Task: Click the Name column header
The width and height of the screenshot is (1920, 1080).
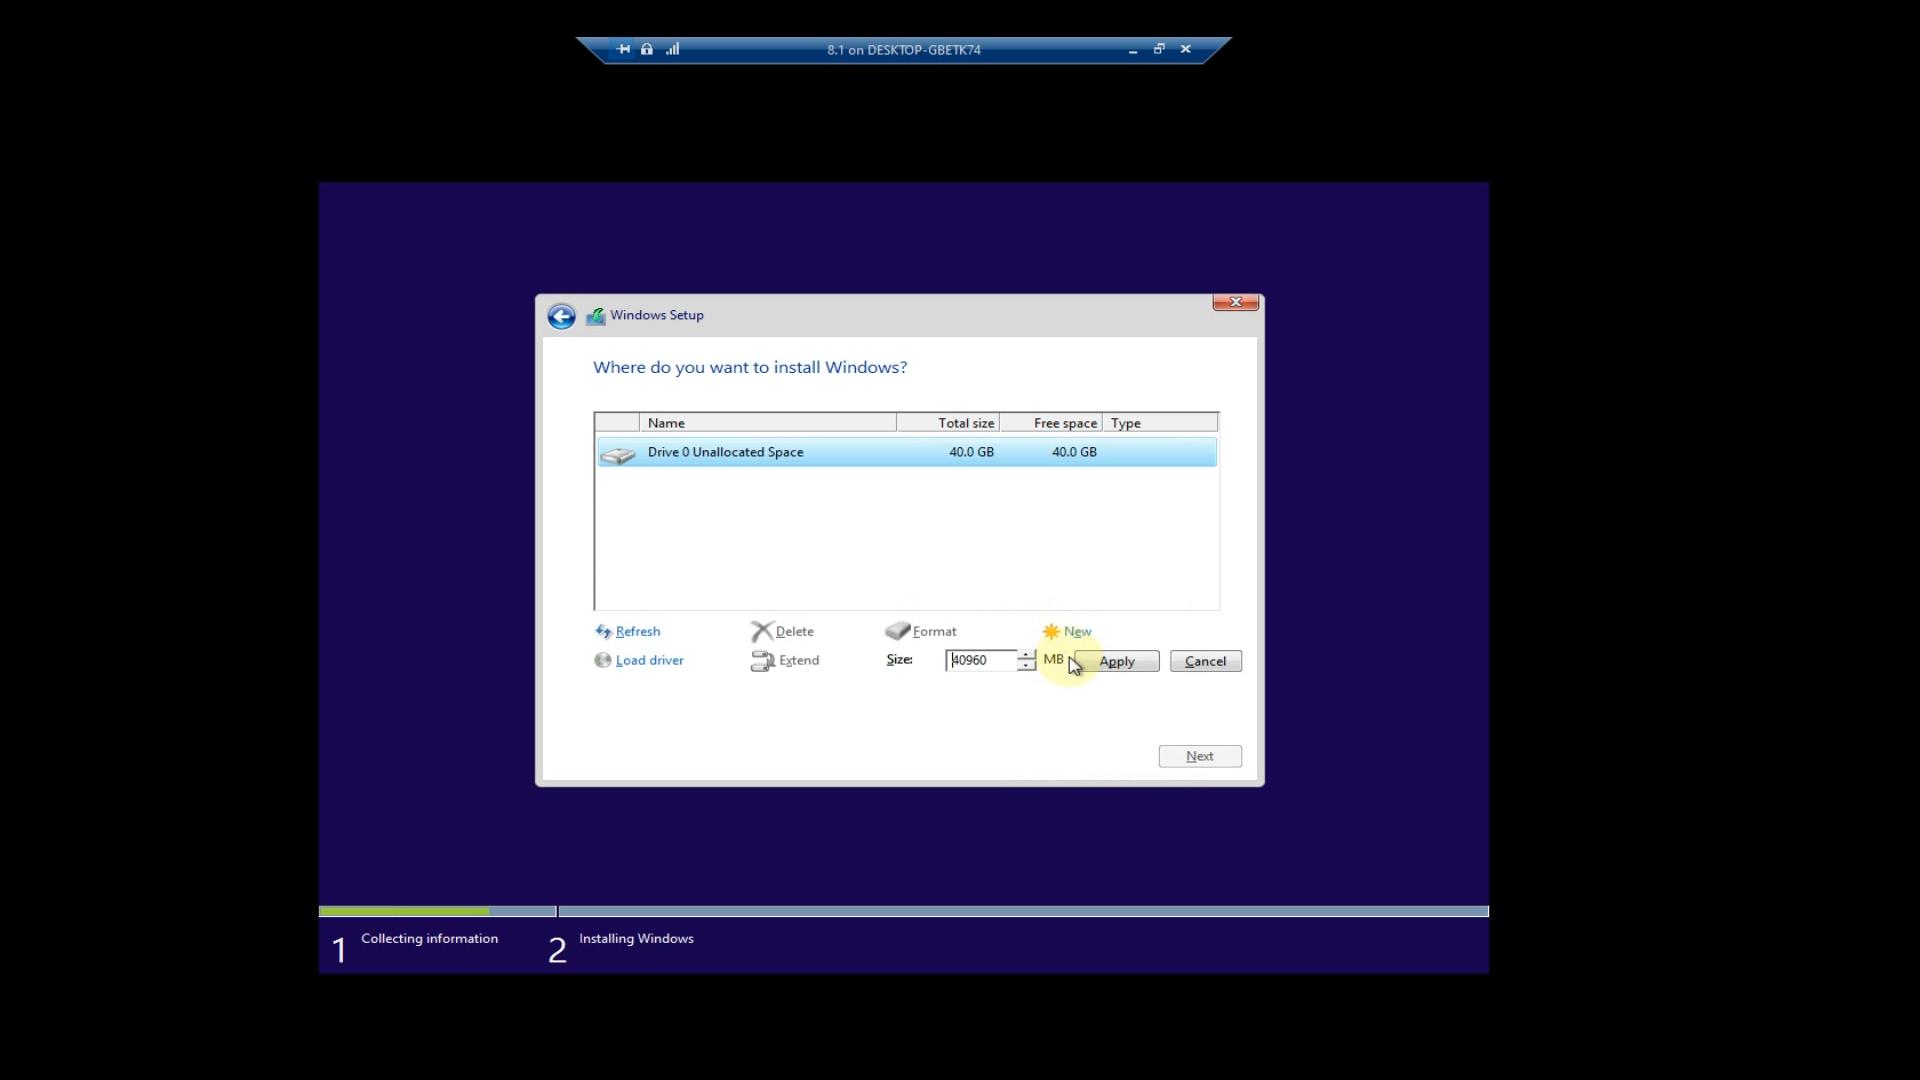Action: pyautogui.click(x=768, y=423)
